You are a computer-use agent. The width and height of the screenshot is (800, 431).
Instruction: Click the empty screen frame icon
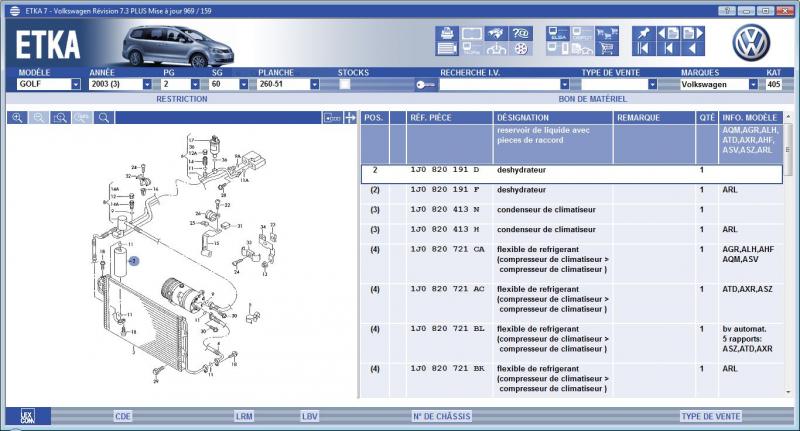click(471, 34)
